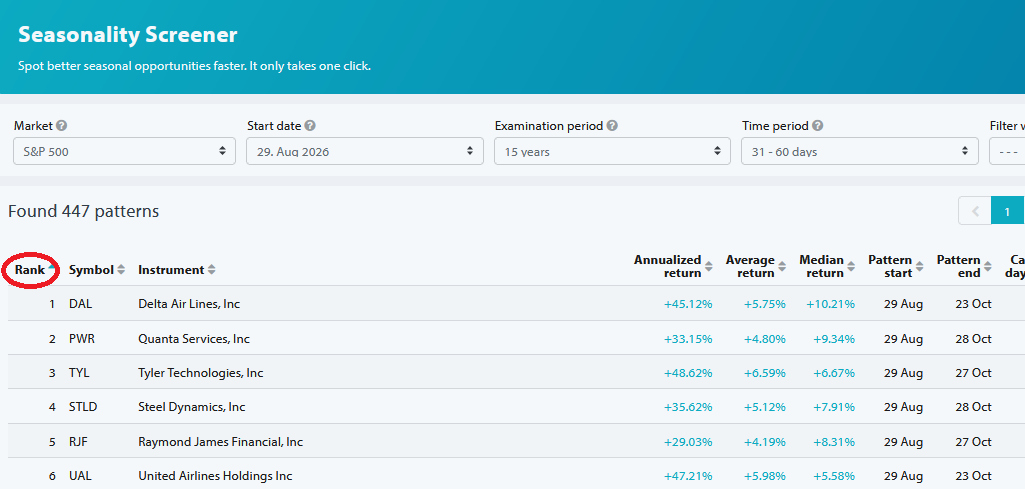The image size is (1025, 489).
Task: Click the TYL symbol cell
Action: pos(78,373)
